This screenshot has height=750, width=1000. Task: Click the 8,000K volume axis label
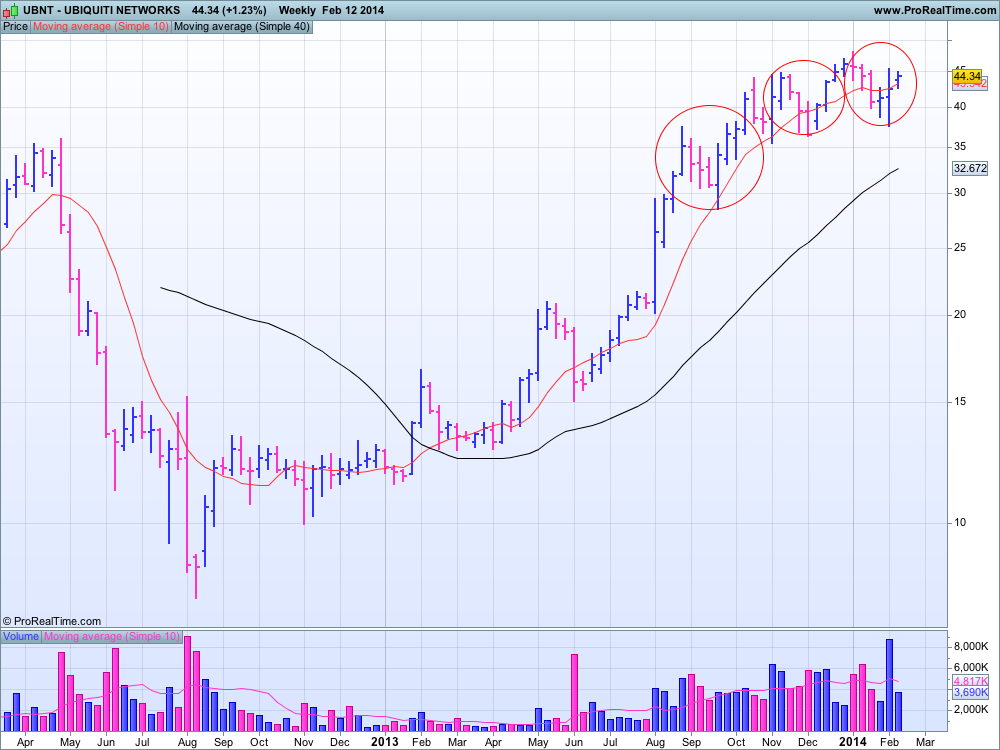971,647
